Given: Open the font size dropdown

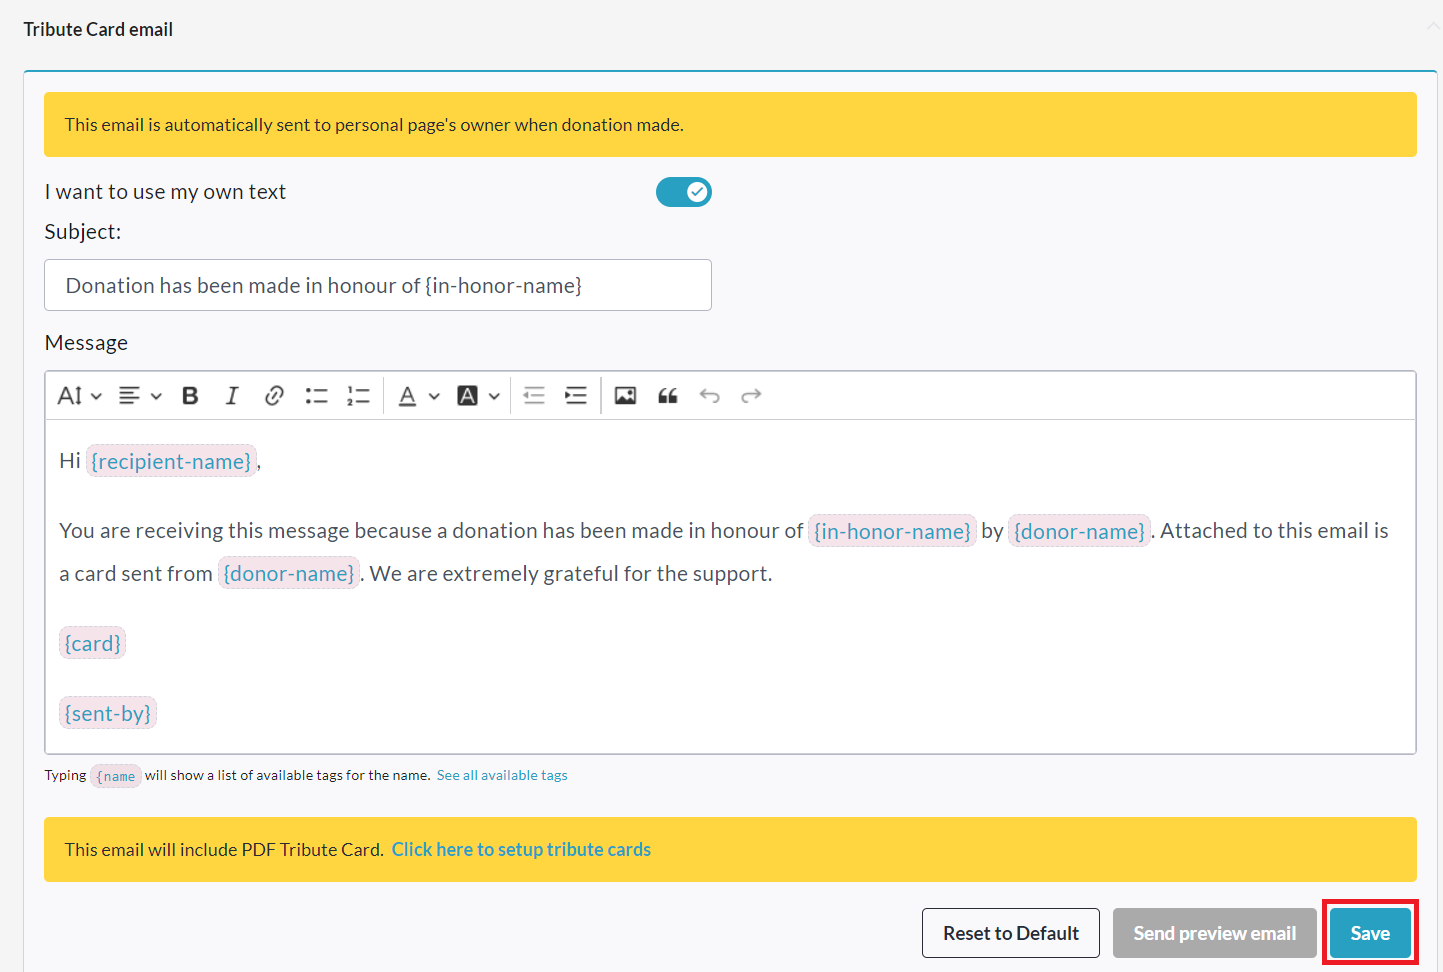Looking at the screenshot, I should tap(79, 396).
